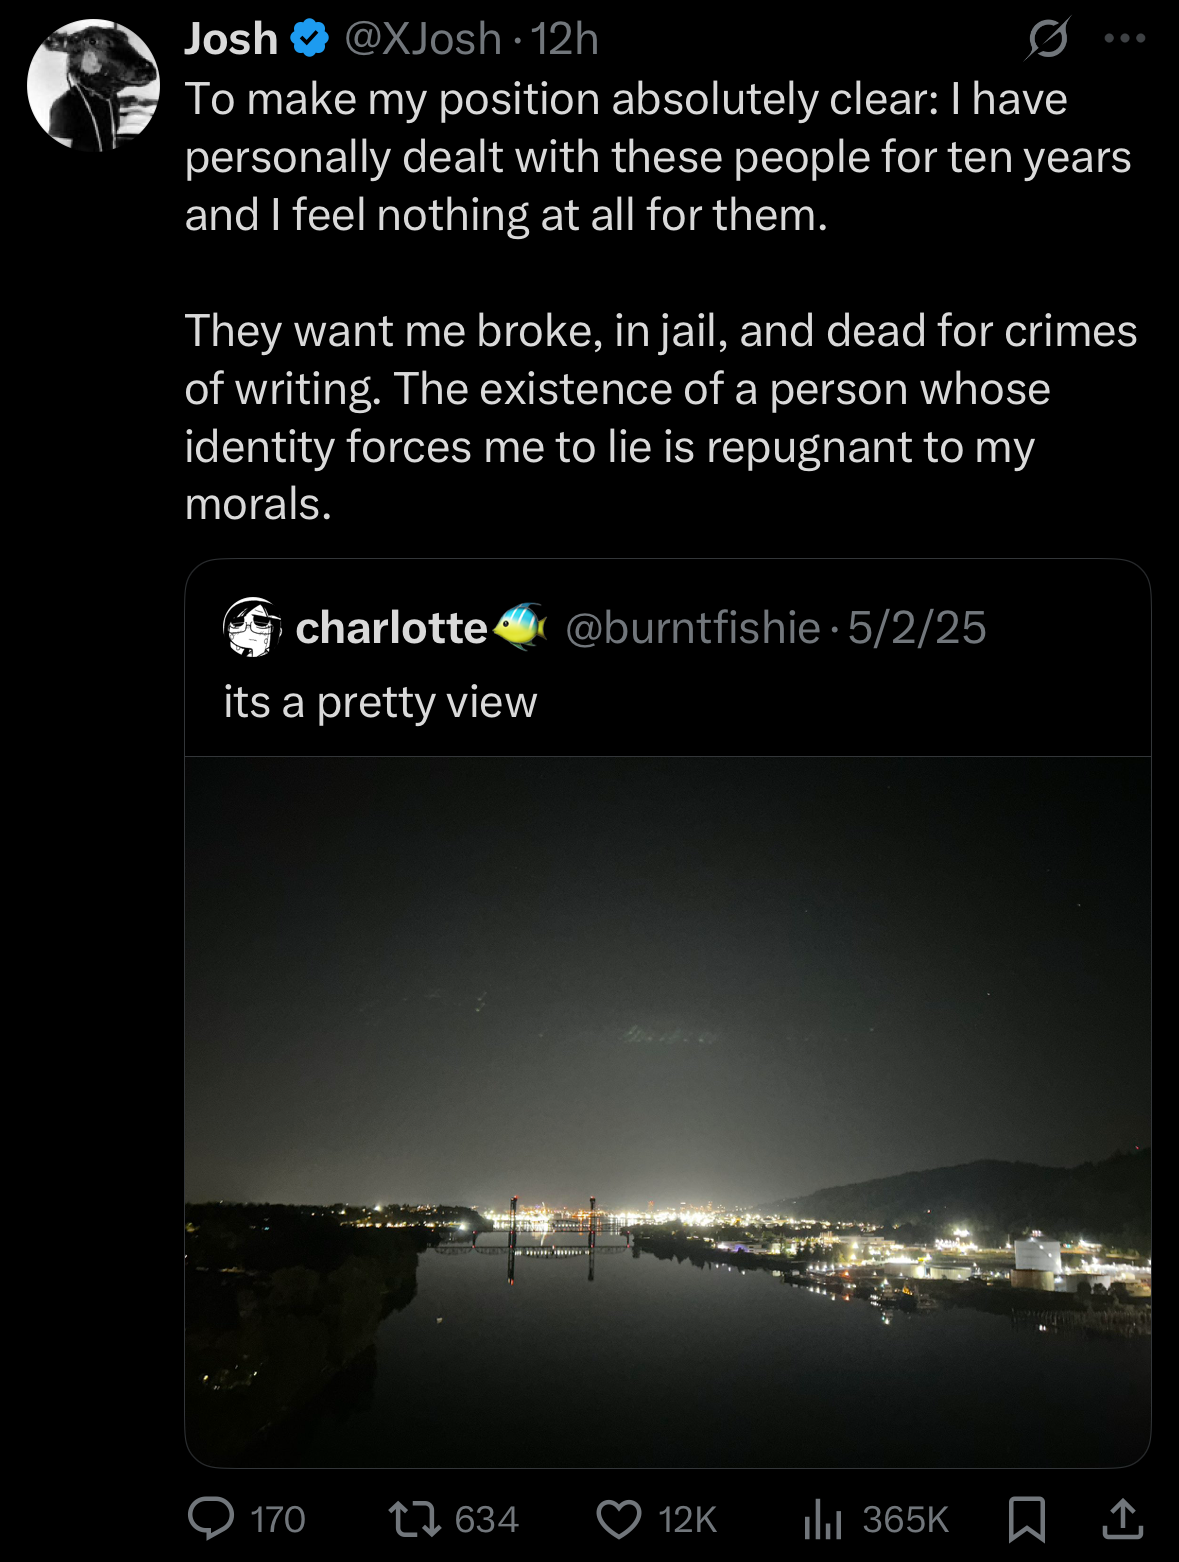Viewport: 1179px width, 1562px height.
Task: Click the Grok slashed-circle icon
Action: coord(1048,40)
